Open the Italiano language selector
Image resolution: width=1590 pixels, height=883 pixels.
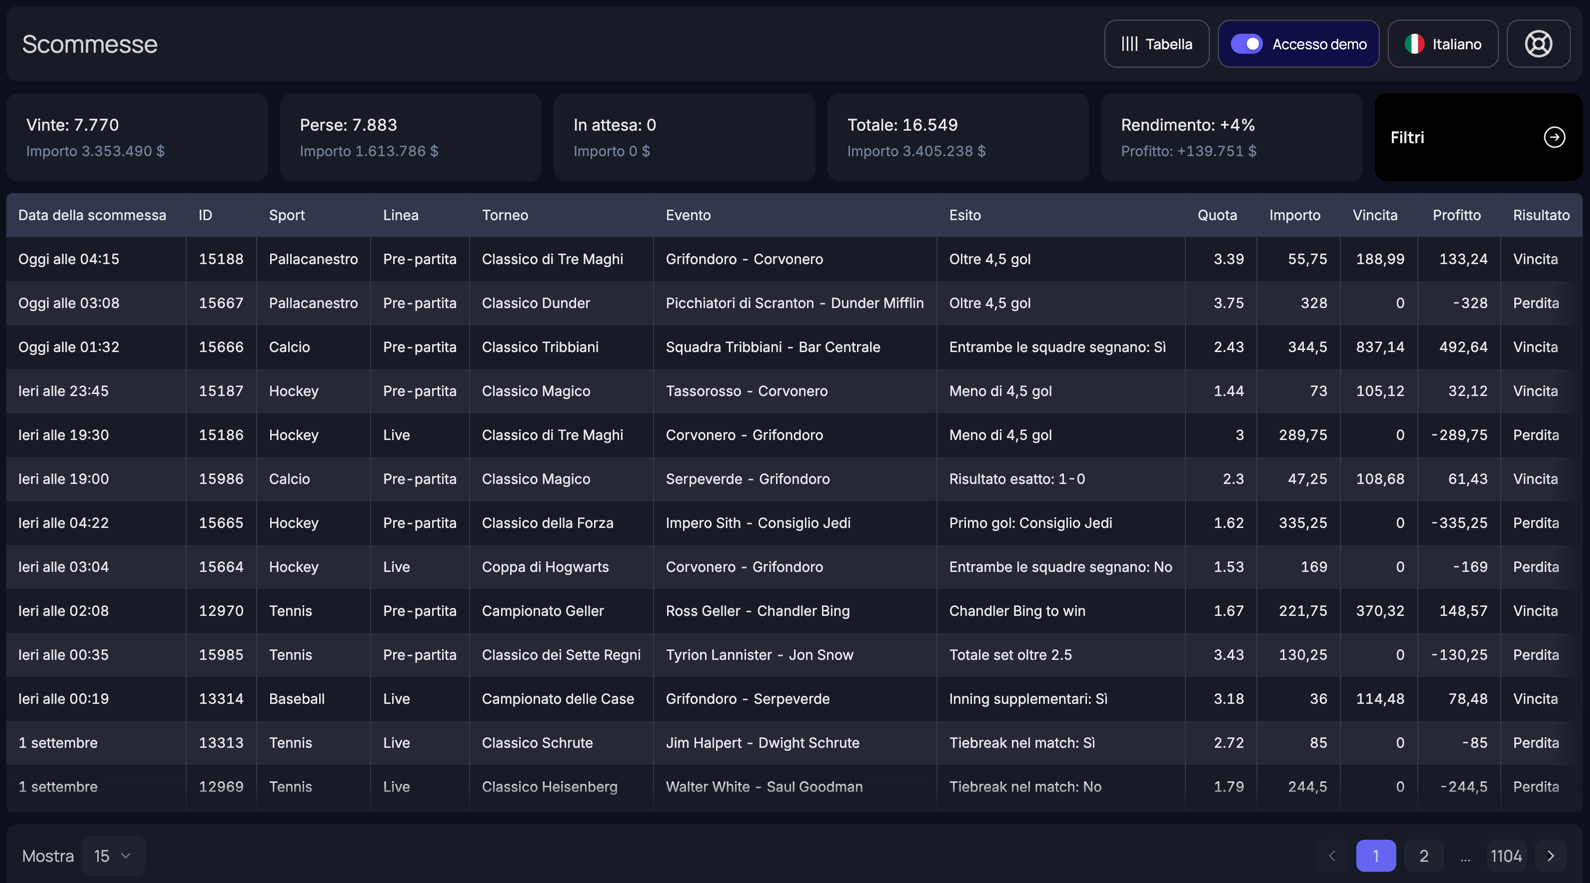point(1442,44)
